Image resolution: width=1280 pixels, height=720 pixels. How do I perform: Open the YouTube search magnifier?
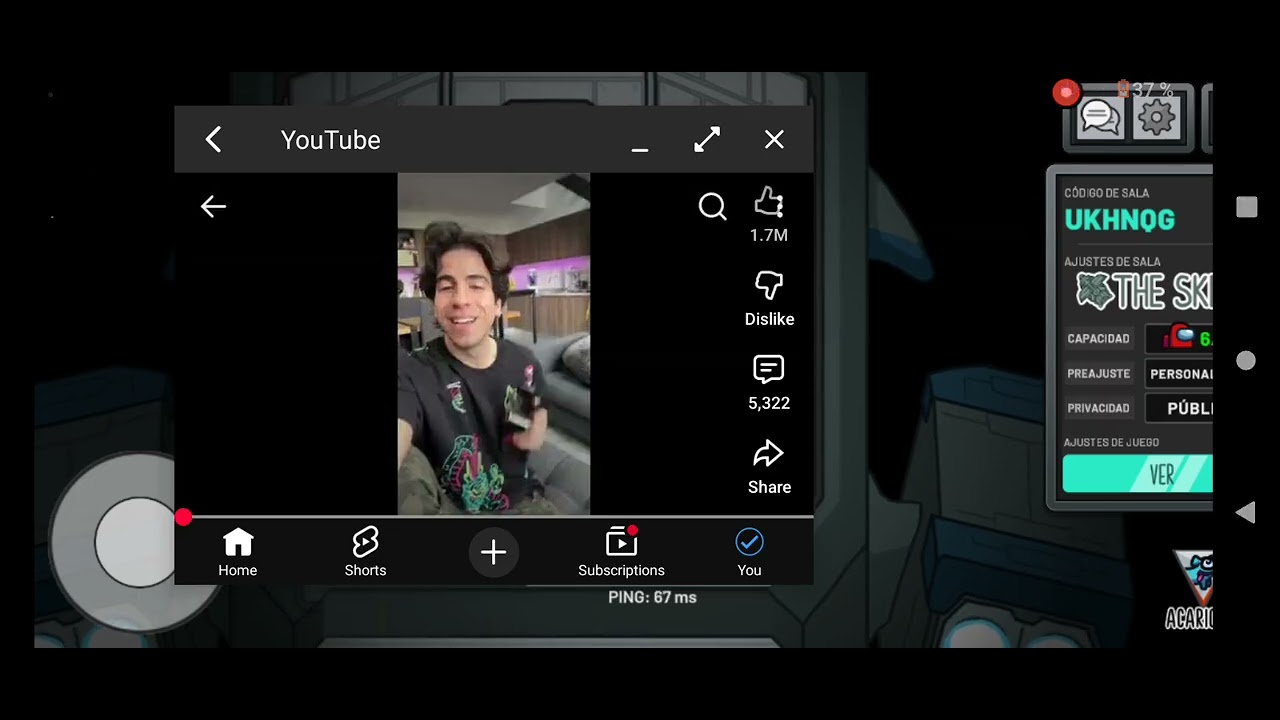tap(712, 207)
